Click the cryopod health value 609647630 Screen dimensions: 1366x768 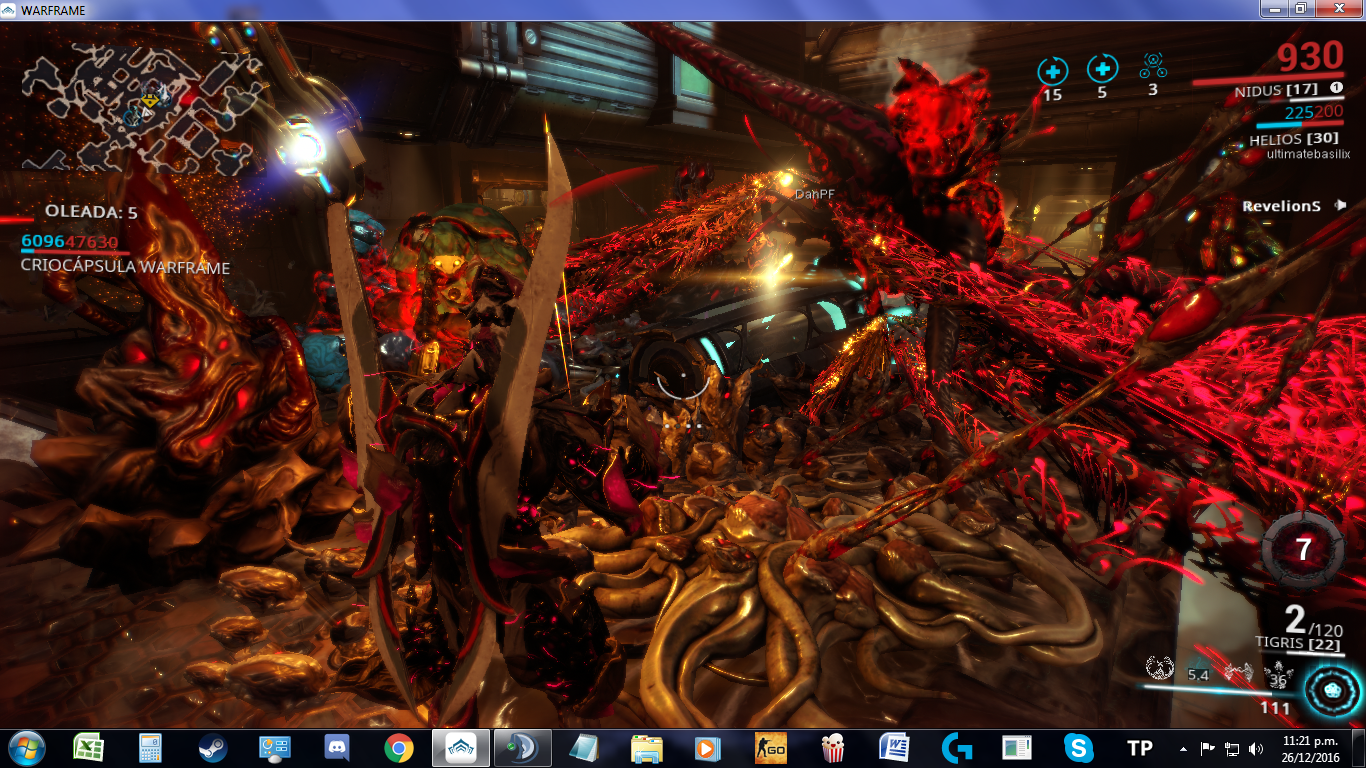point(69,242)
